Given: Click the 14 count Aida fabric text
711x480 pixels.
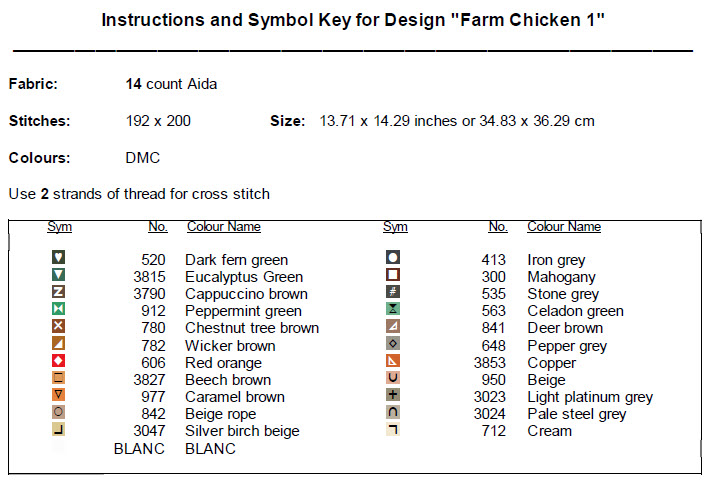Looking at the screenshot, I should (x=171, y=84).
